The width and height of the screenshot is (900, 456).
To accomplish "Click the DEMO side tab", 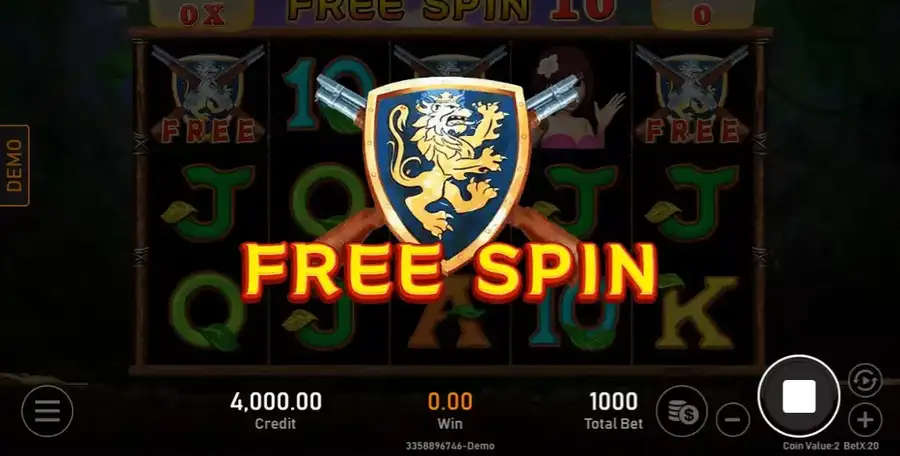I will tap(14, 165).
